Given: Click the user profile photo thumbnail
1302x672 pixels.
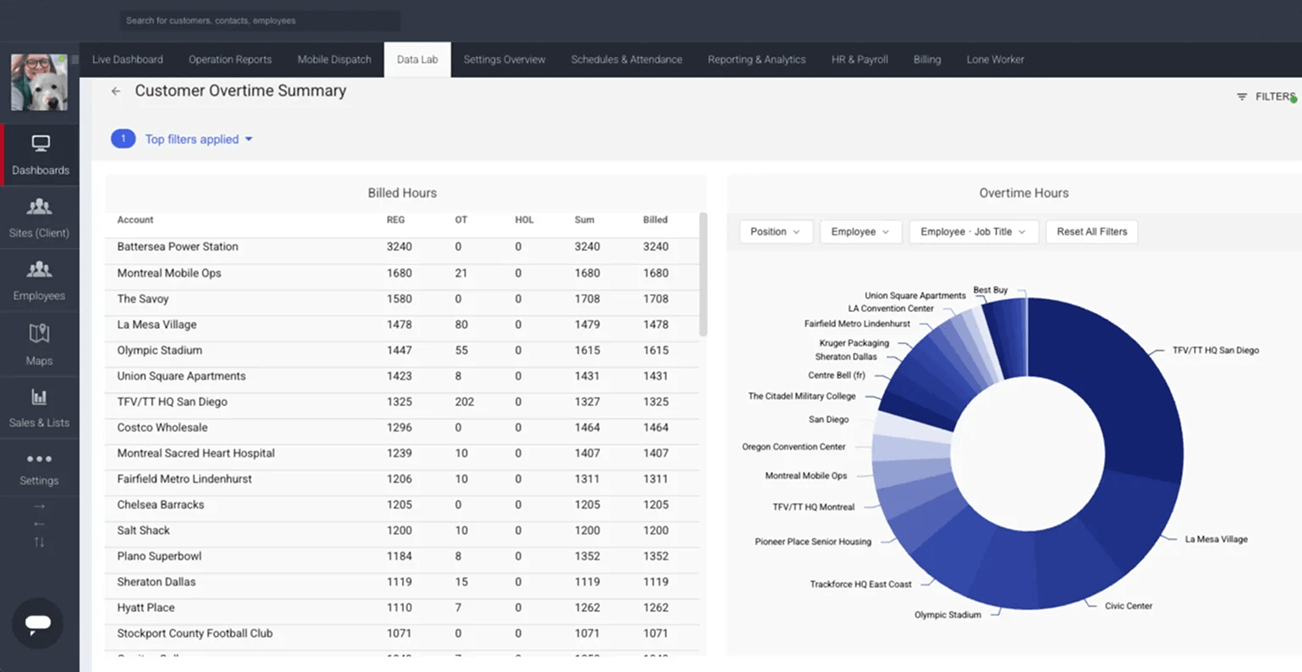Looking at the screenshot, I should tap(39, 81).
